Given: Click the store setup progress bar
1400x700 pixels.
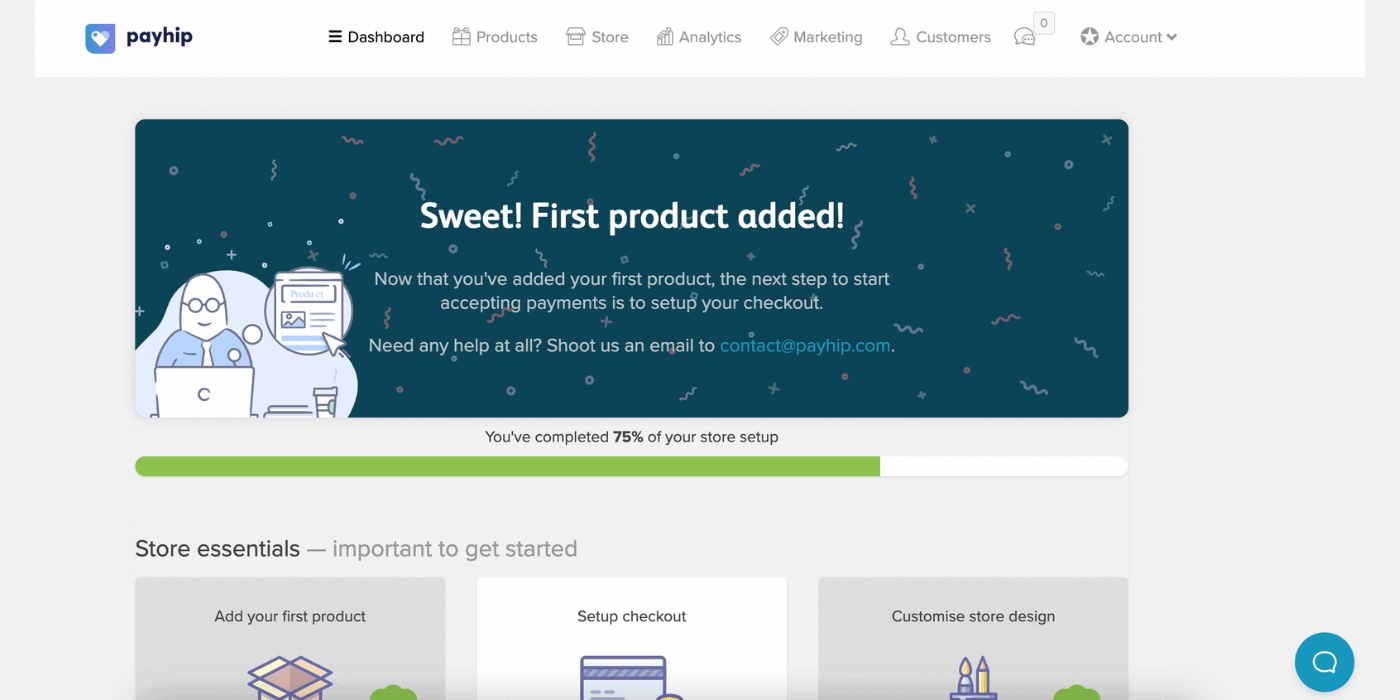Looking at the screenshot, I should (631, 466).
